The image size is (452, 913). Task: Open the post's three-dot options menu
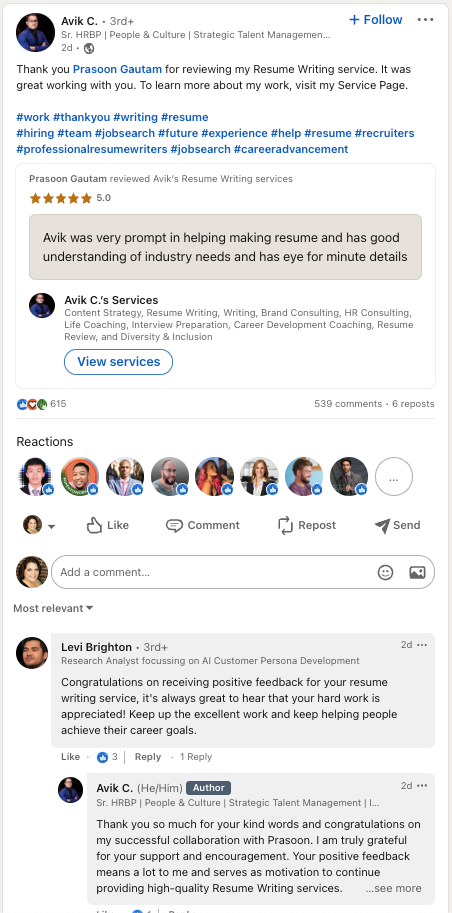pos(425,20)
